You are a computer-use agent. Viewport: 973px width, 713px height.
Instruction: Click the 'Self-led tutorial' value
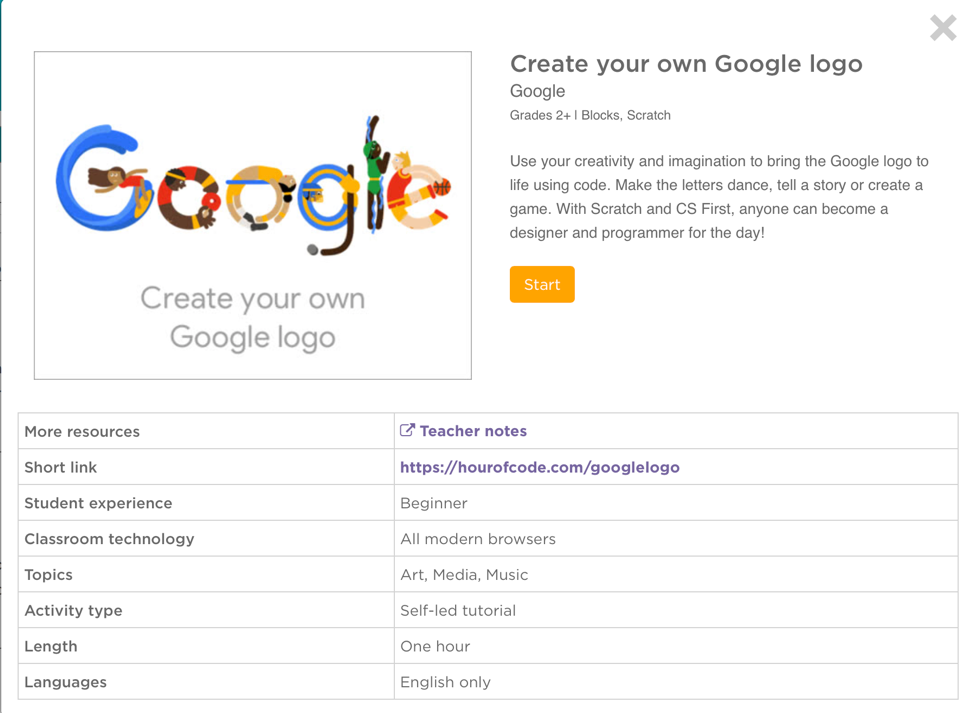click(458, 611)
